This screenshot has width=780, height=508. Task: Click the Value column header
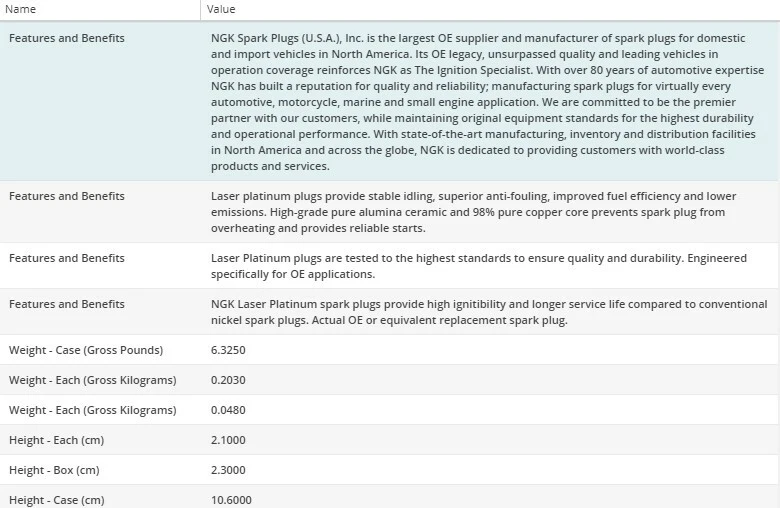221,9
